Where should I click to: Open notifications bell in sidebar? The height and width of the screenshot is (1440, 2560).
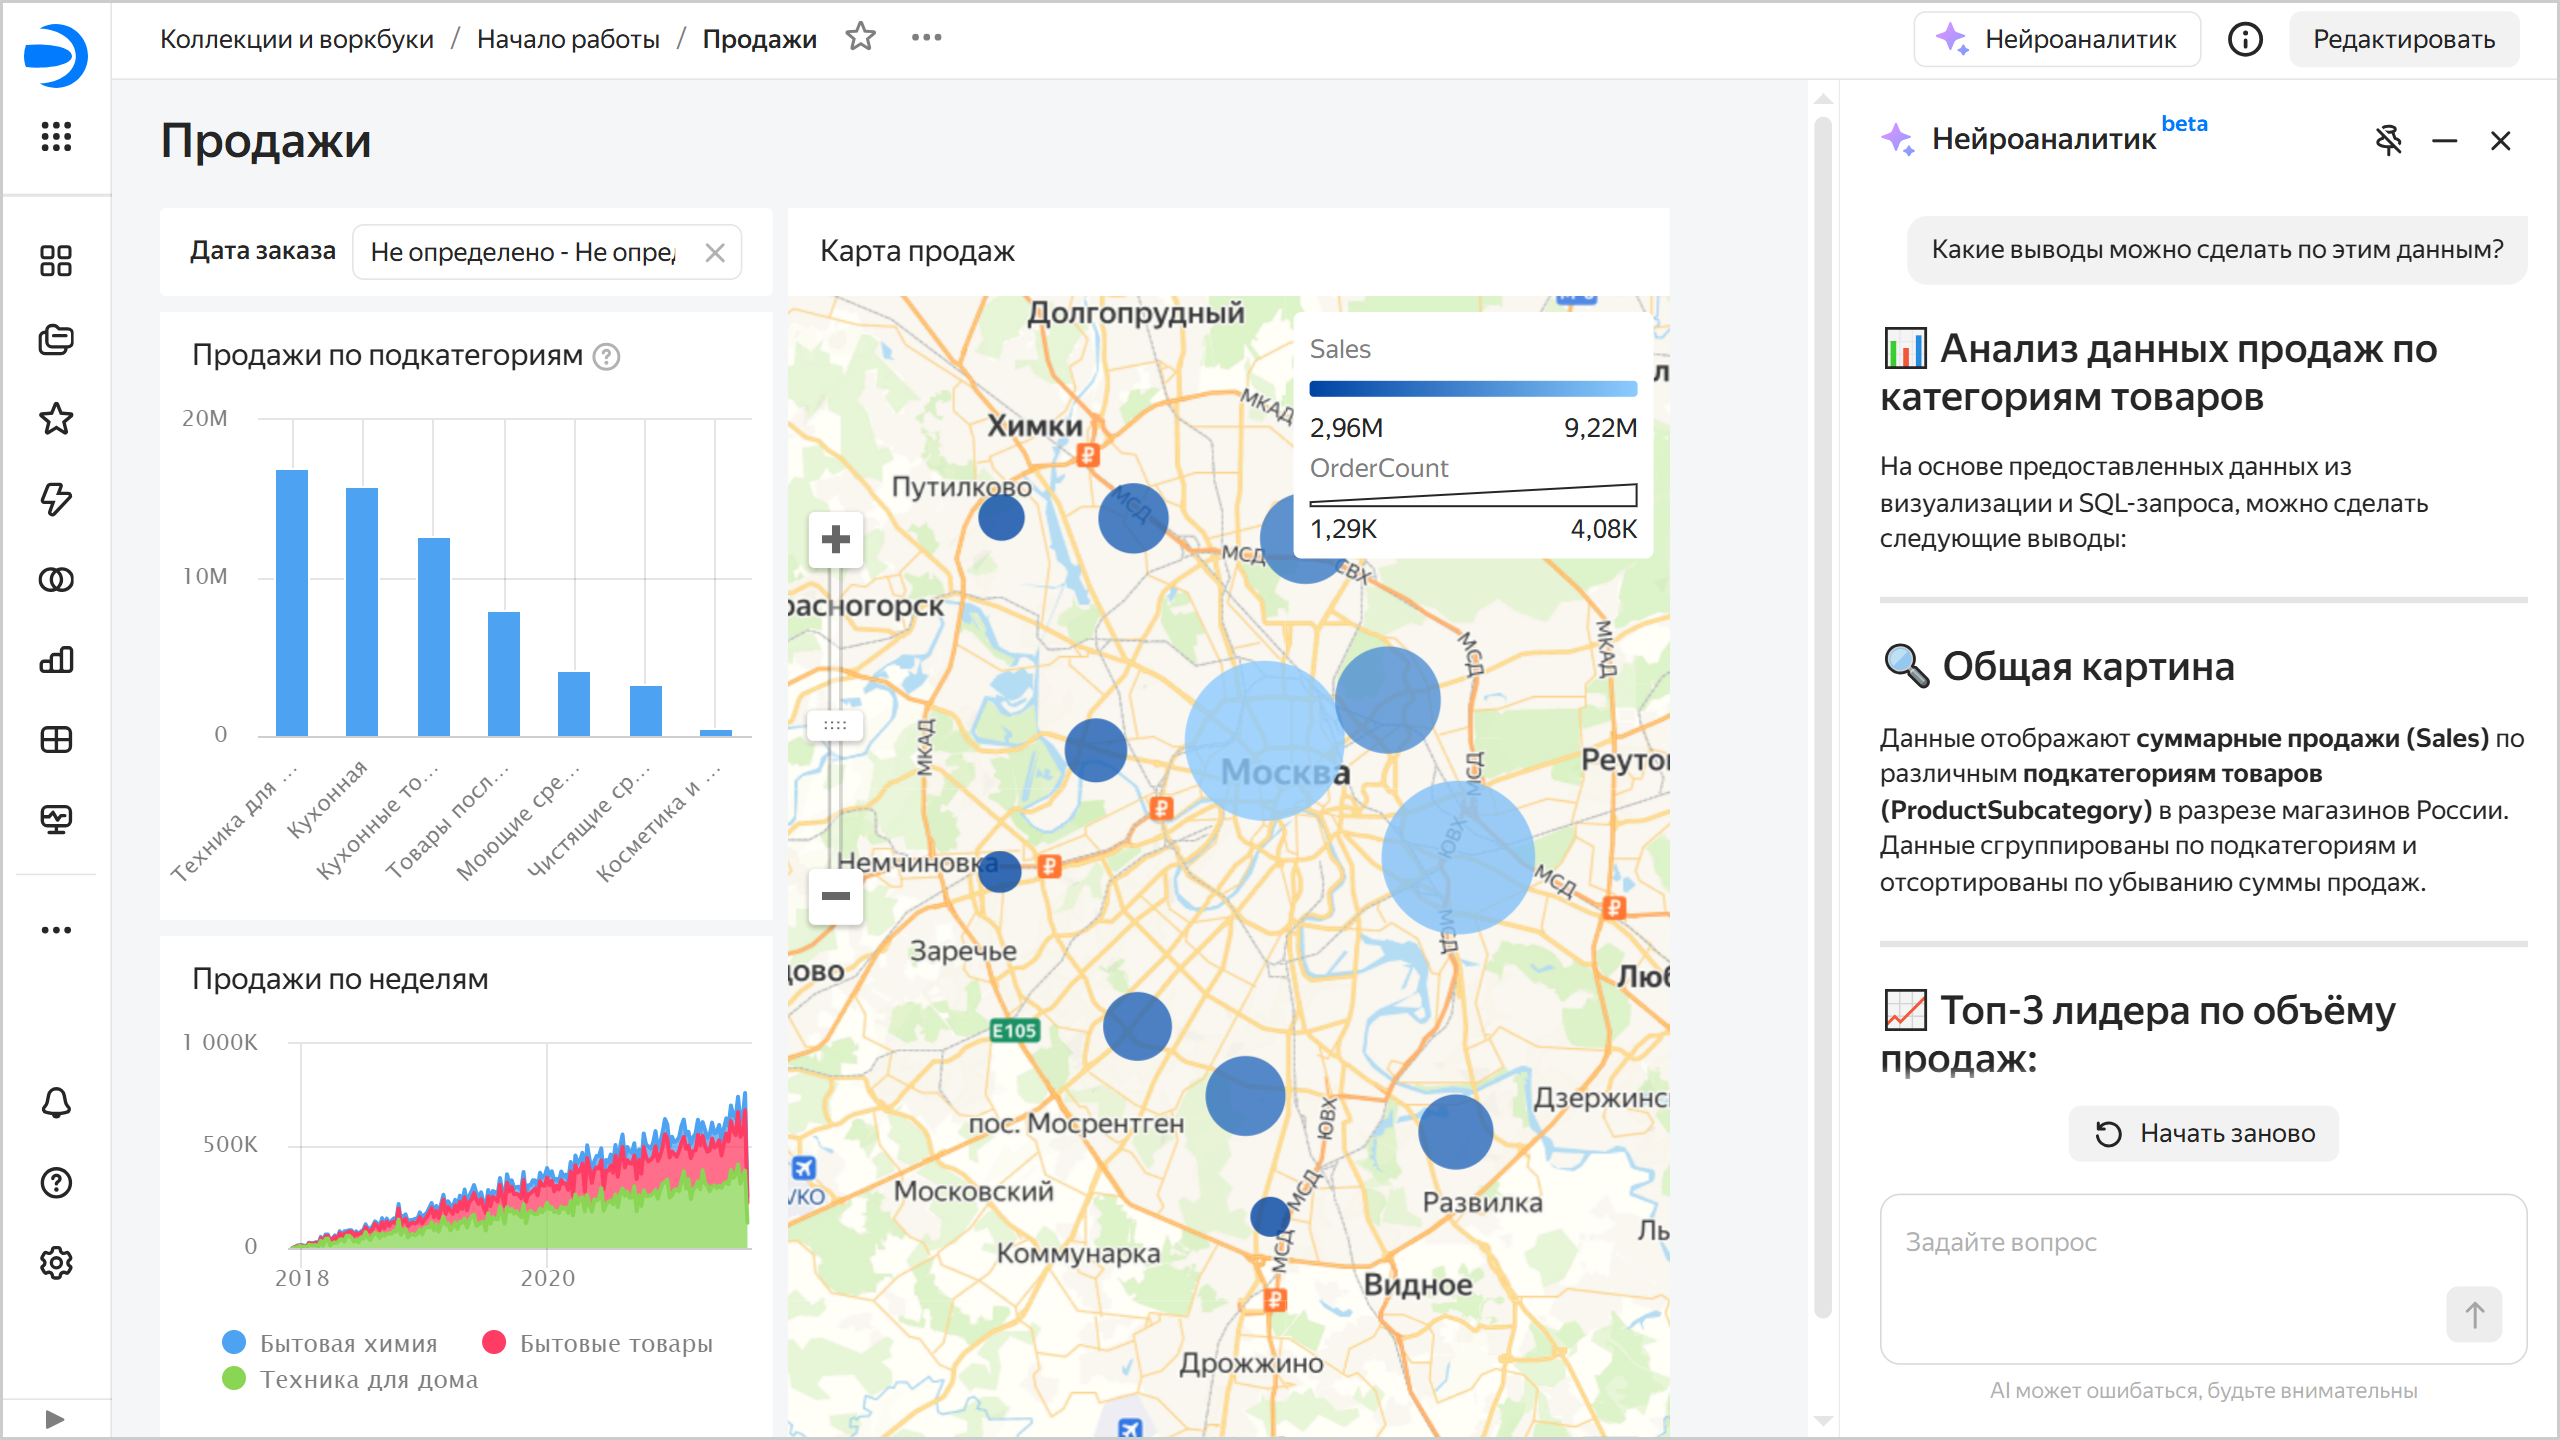pos(56,1103)
